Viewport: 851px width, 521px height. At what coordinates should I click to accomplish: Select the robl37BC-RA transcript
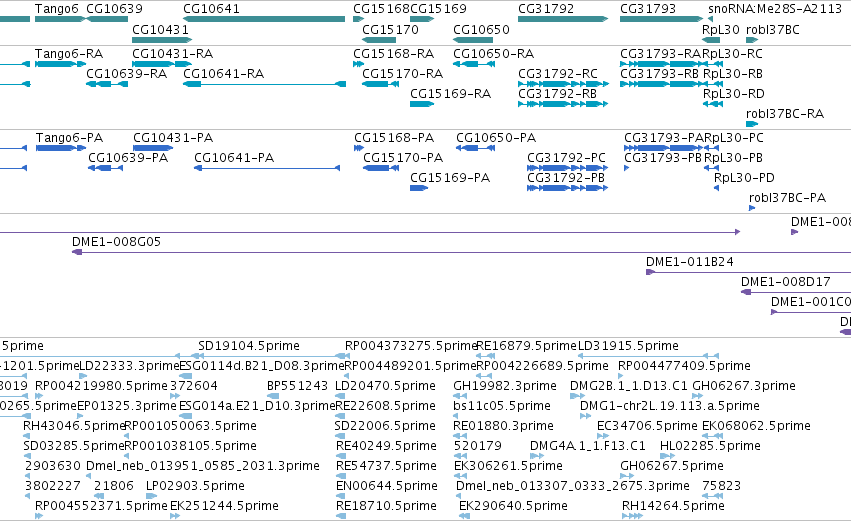click(x=752, y=124)
